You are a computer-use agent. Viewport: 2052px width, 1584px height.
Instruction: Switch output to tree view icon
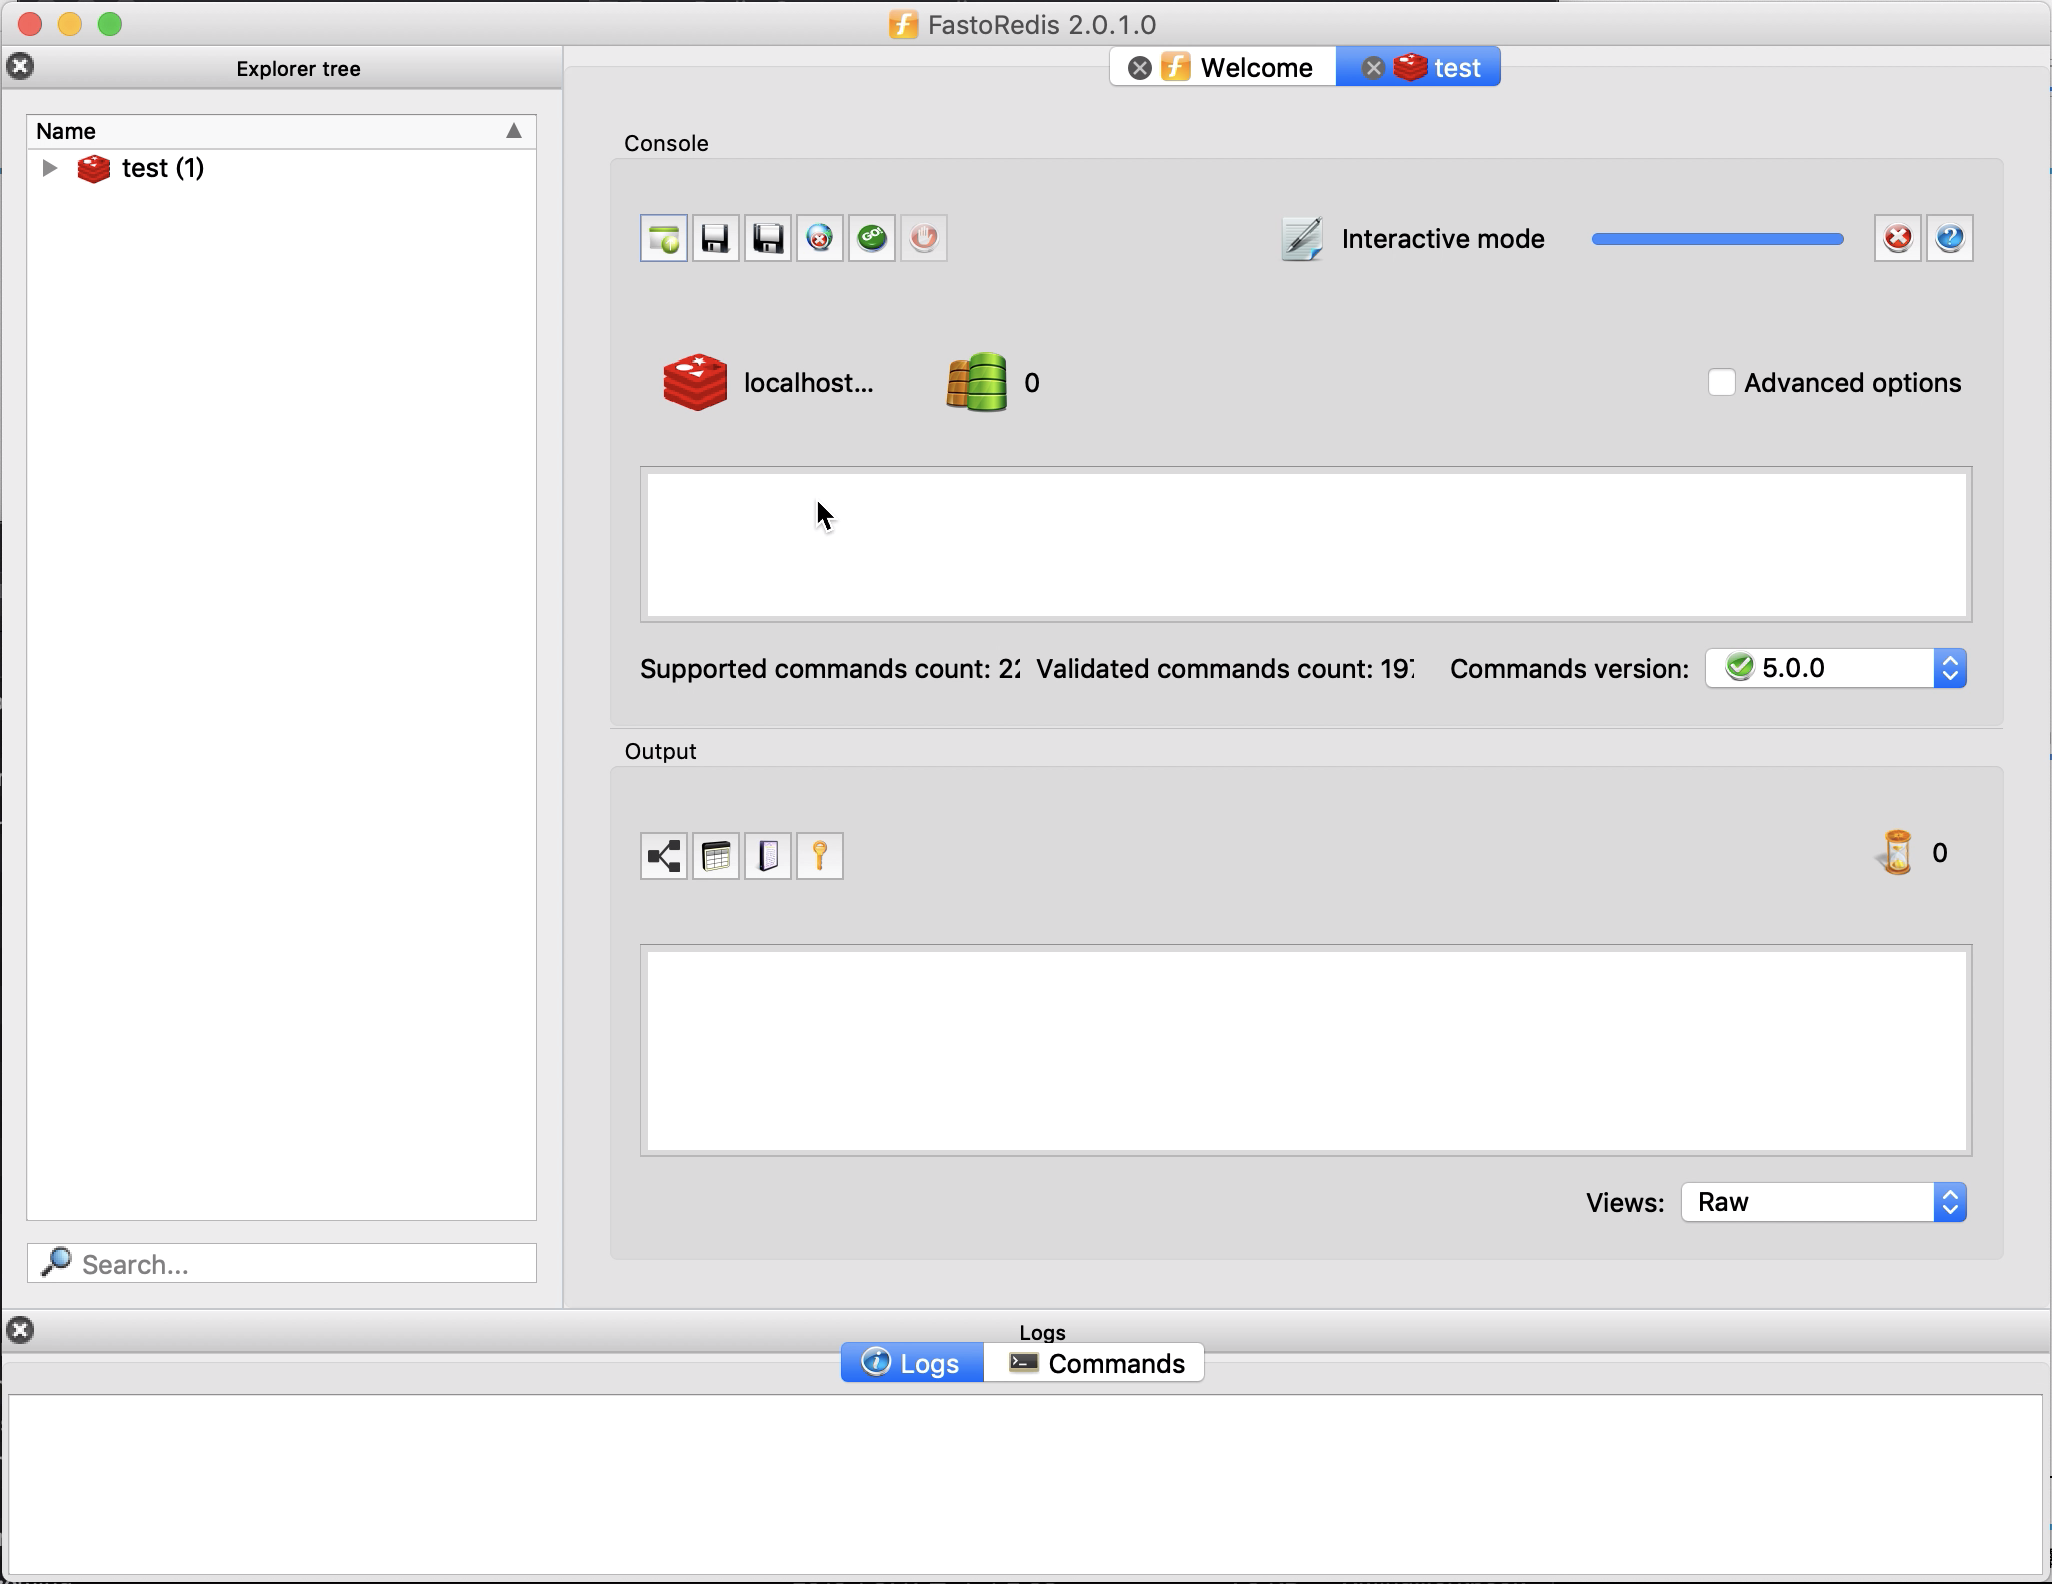(x=664, y=856)
